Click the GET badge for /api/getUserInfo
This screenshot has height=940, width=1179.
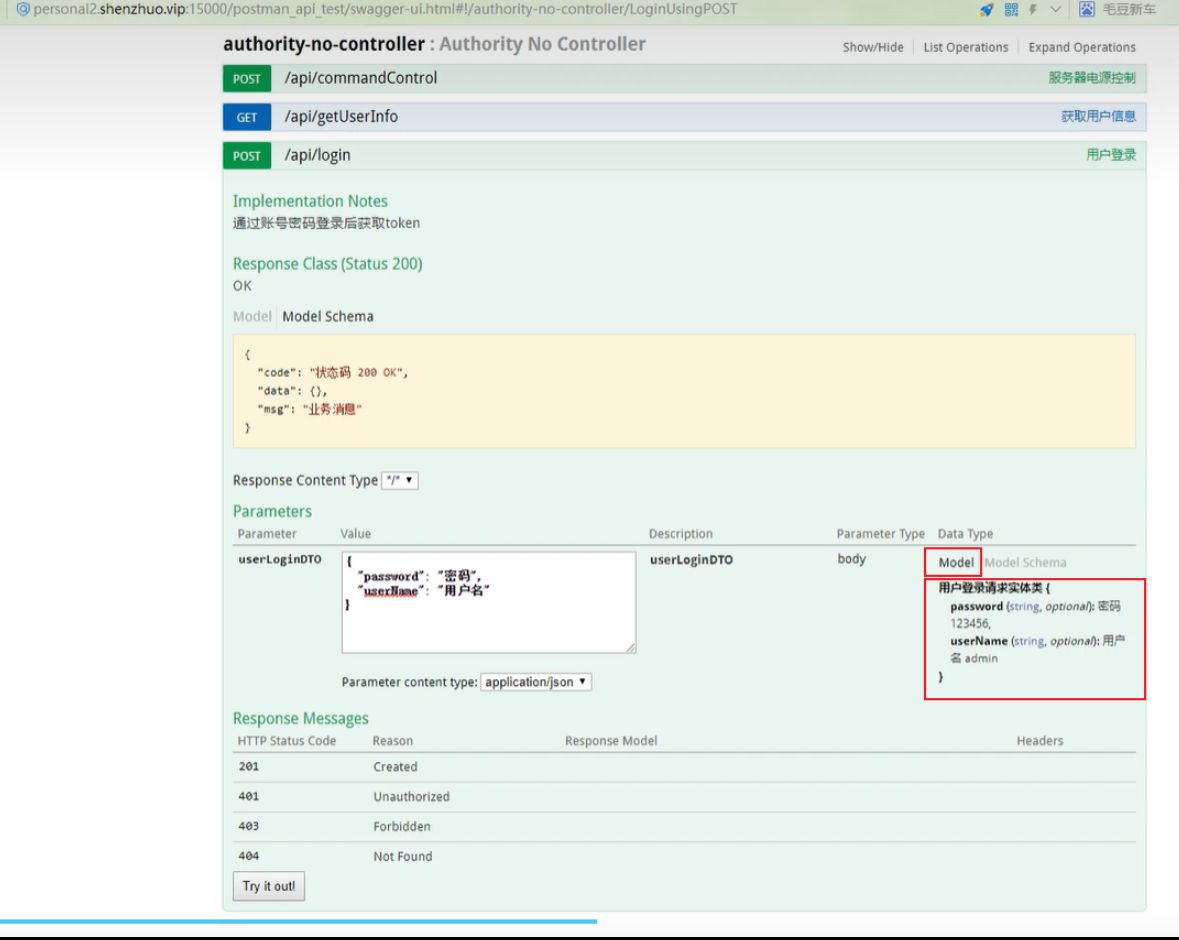[x=246, y=117]
